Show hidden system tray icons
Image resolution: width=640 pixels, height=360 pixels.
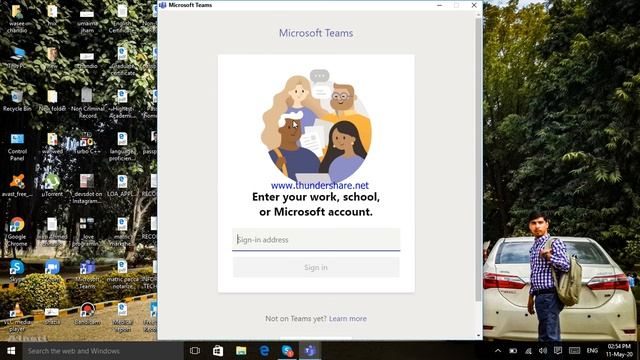498,351
